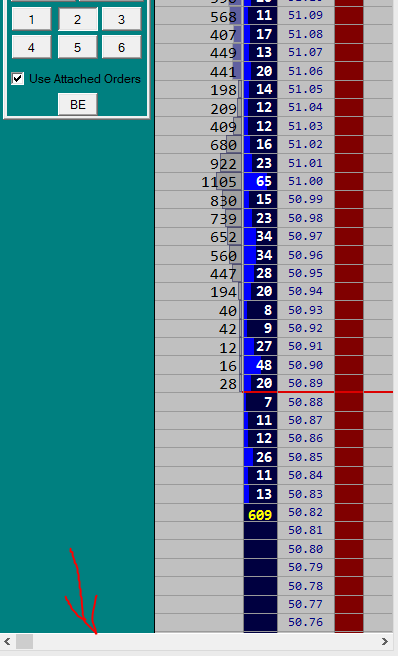Select price level 51.09

coord(306,16)
